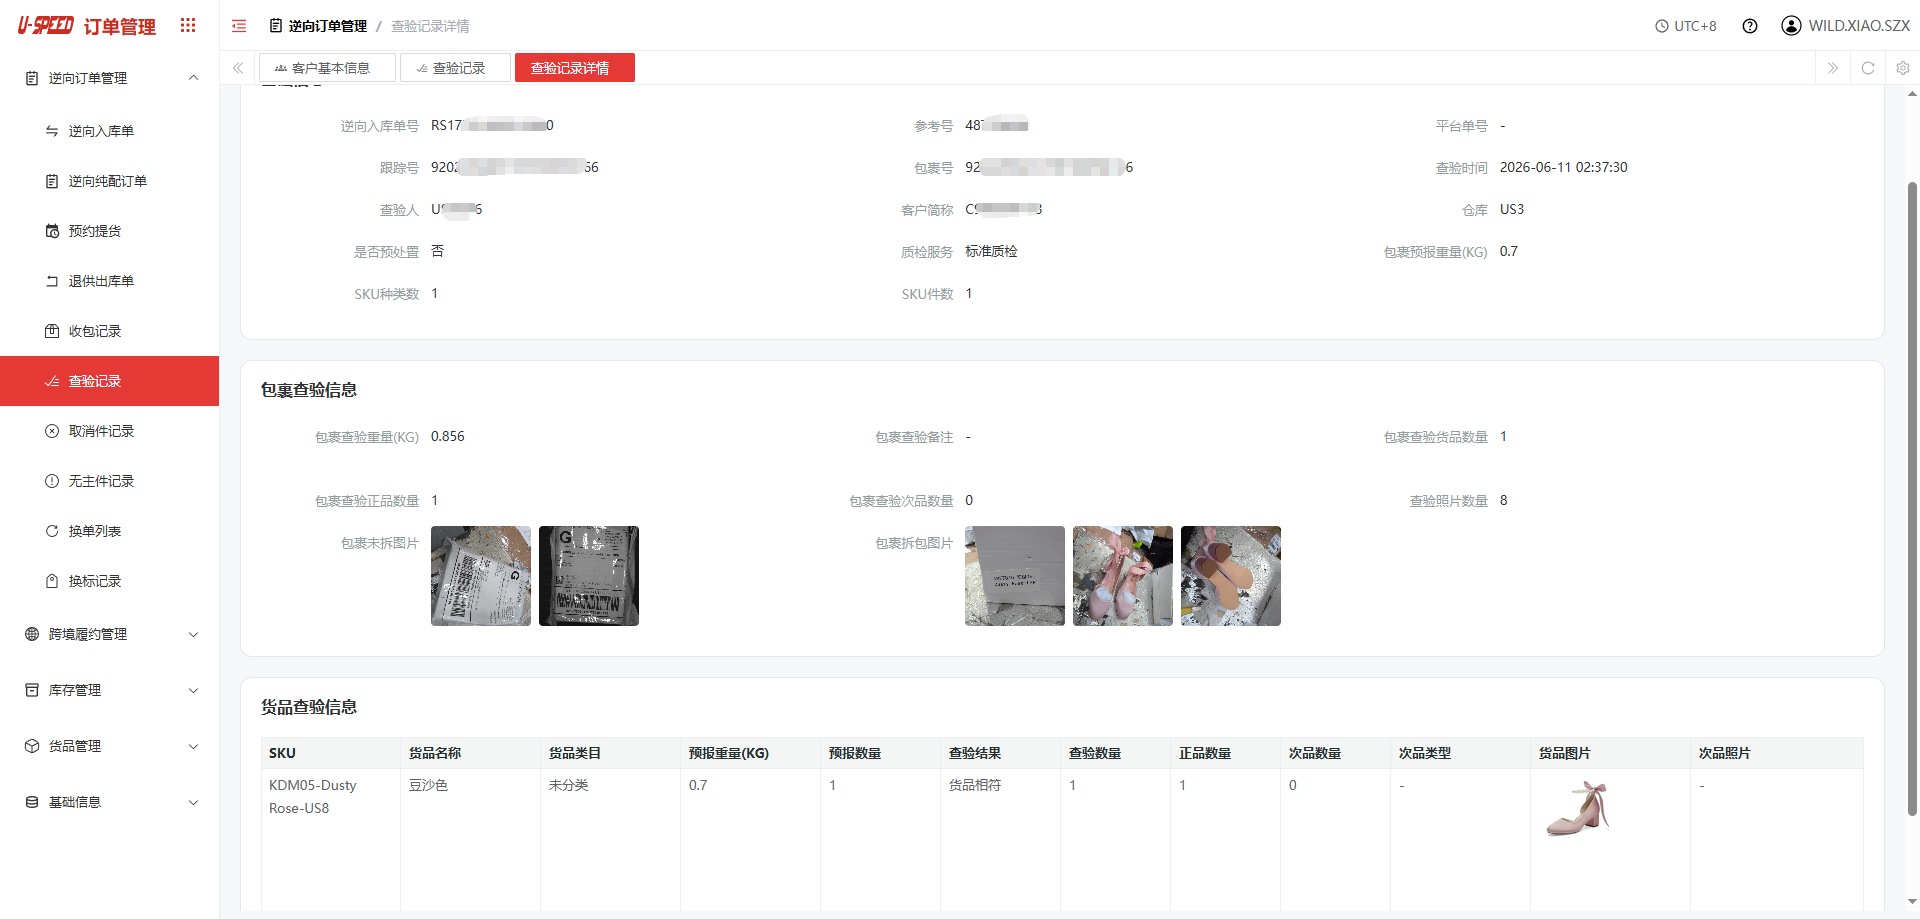Click the 标准质检 service value
The width and height of the screenshot is (1920, 919).
coord(991,251)
